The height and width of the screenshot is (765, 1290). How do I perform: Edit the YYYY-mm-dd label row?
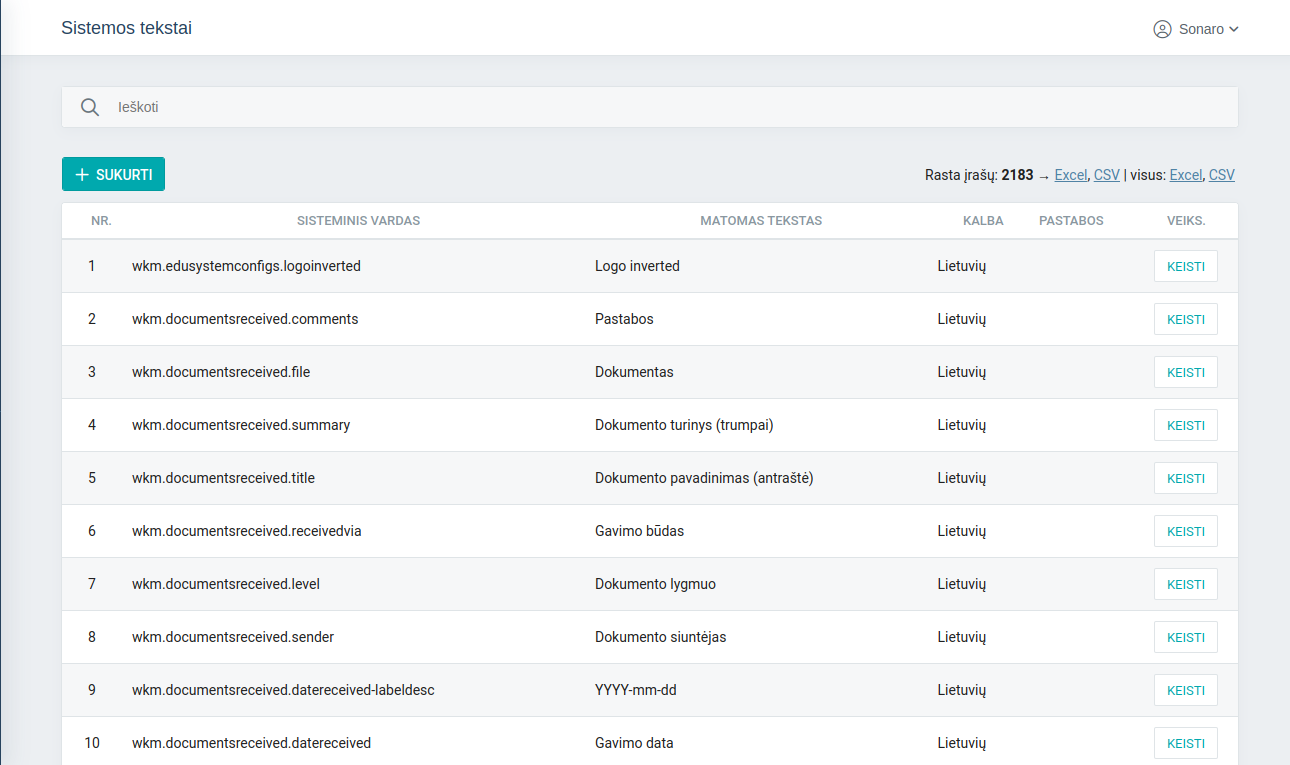point(1185,691)
